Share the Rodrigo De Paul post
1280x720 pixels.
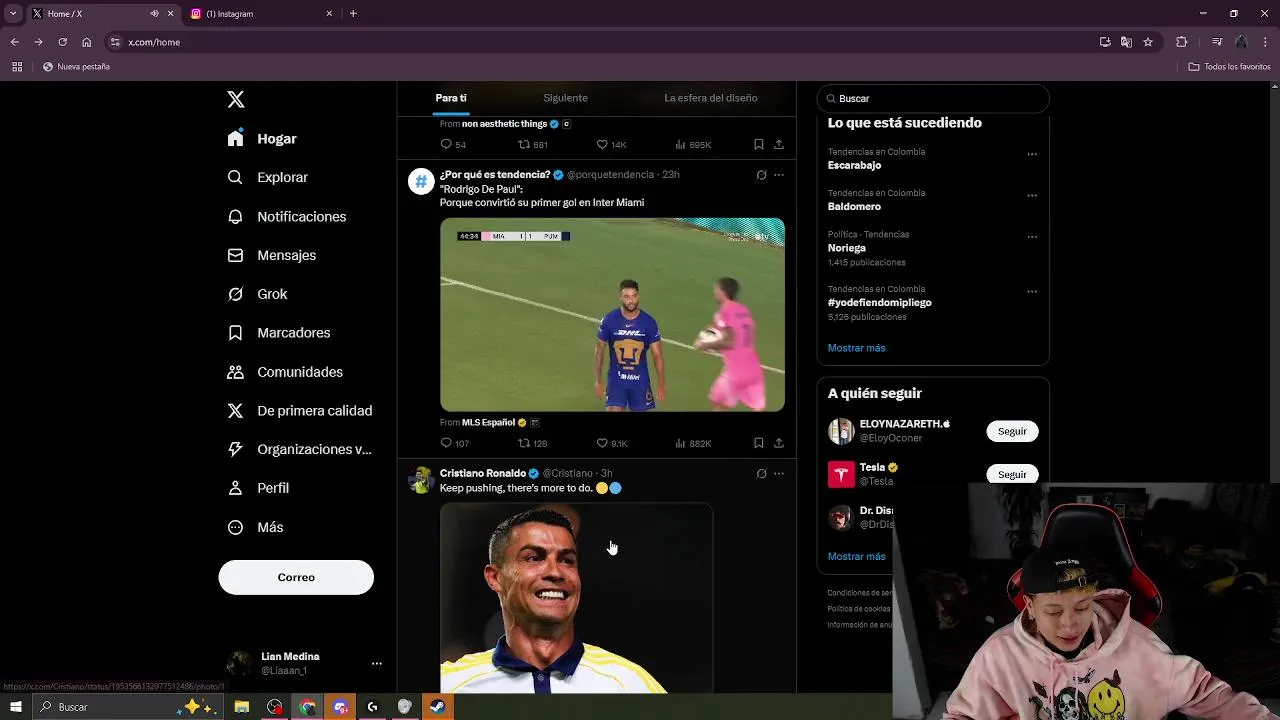coord(779,443)
